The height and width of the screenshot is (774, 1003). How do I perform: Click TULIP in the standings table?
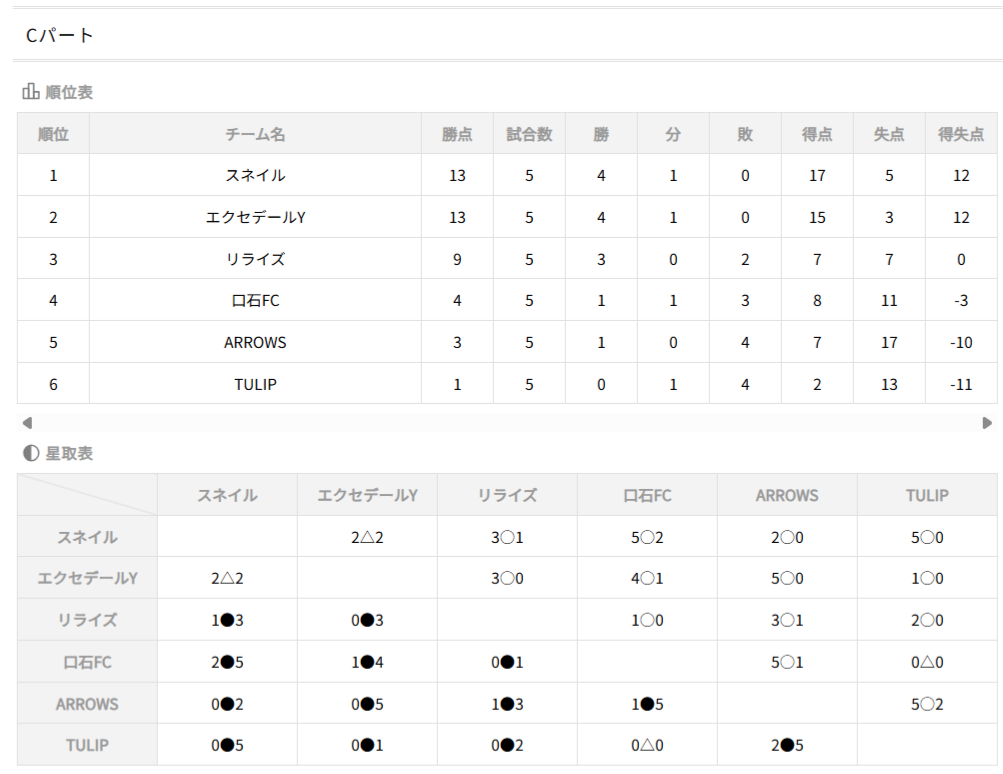coord(255,385)
